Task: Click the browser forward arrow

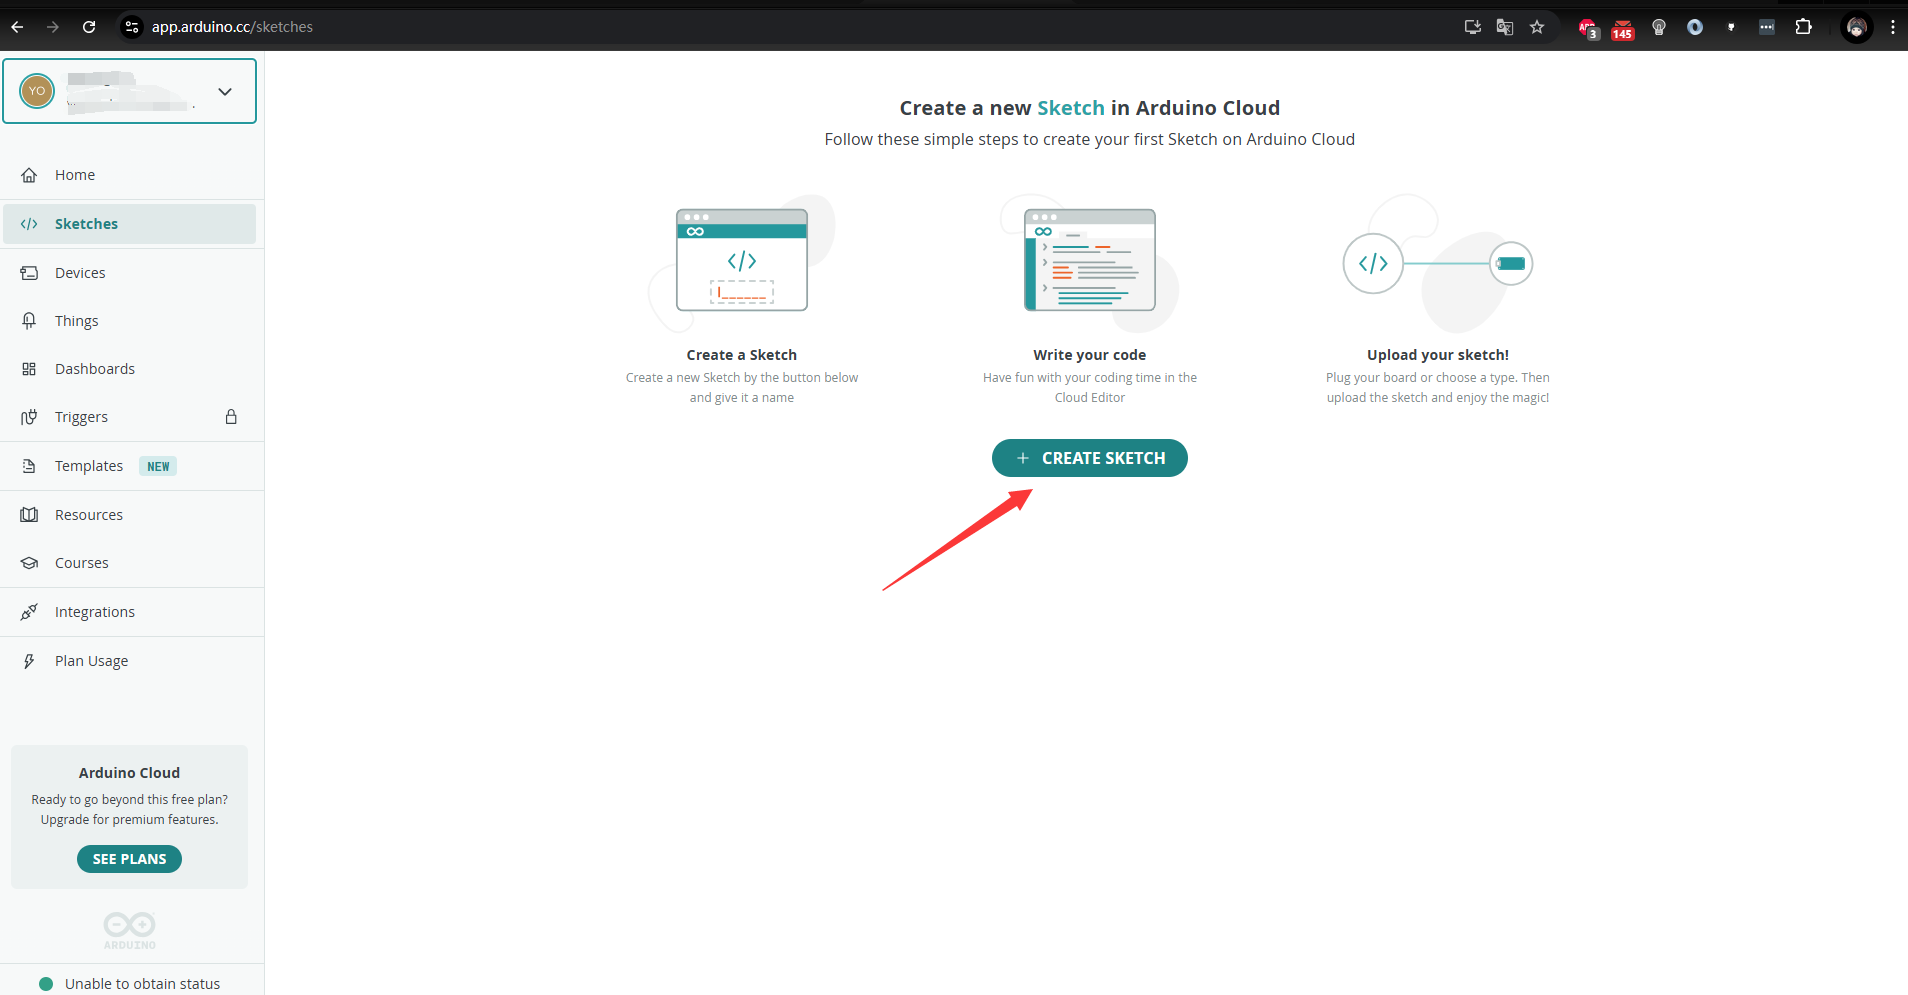Action: [53, 27]
